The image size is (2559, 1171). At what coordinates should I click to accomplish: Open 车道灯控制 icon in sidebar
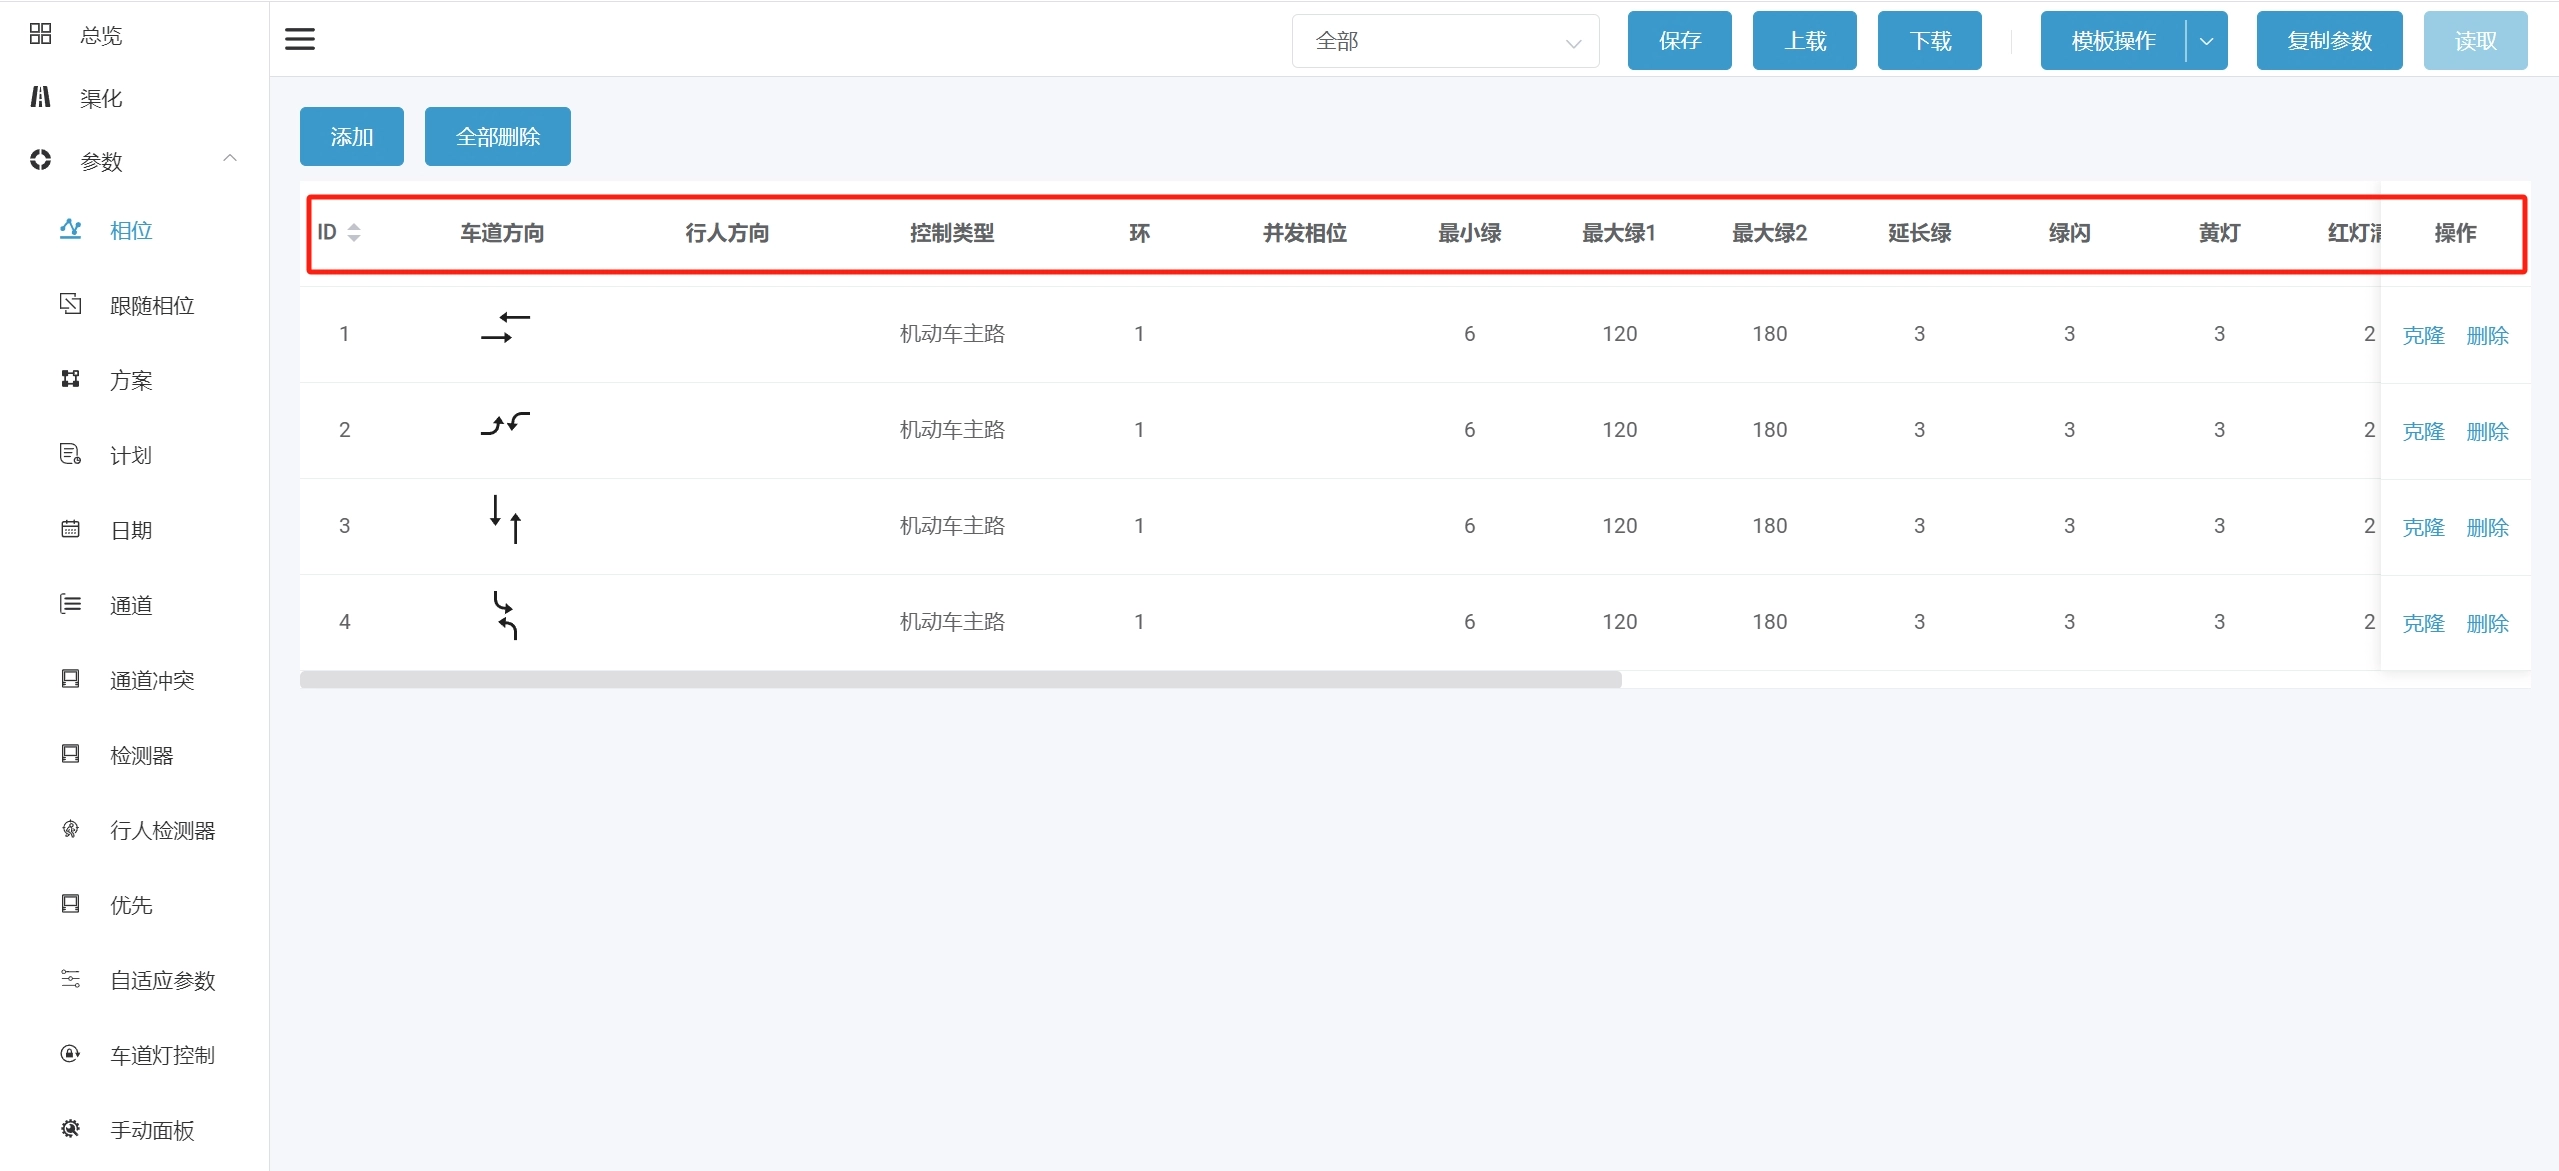(x=70, y=1054)
